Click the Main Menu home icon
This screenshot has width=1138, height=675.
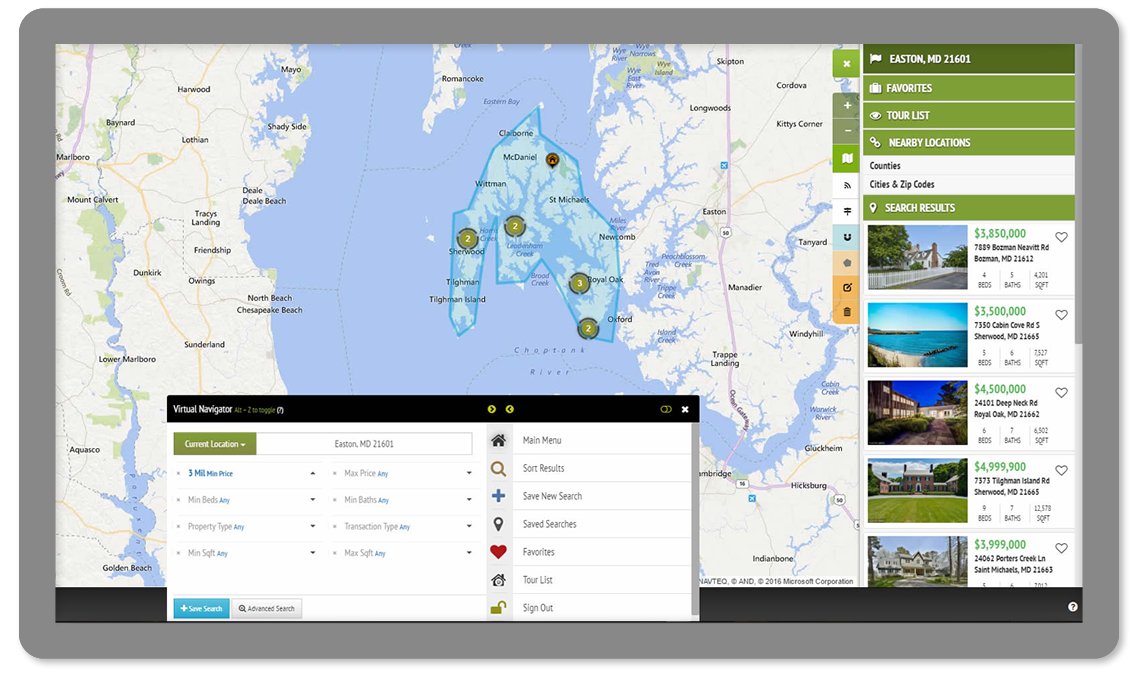[x=498, y=441]
